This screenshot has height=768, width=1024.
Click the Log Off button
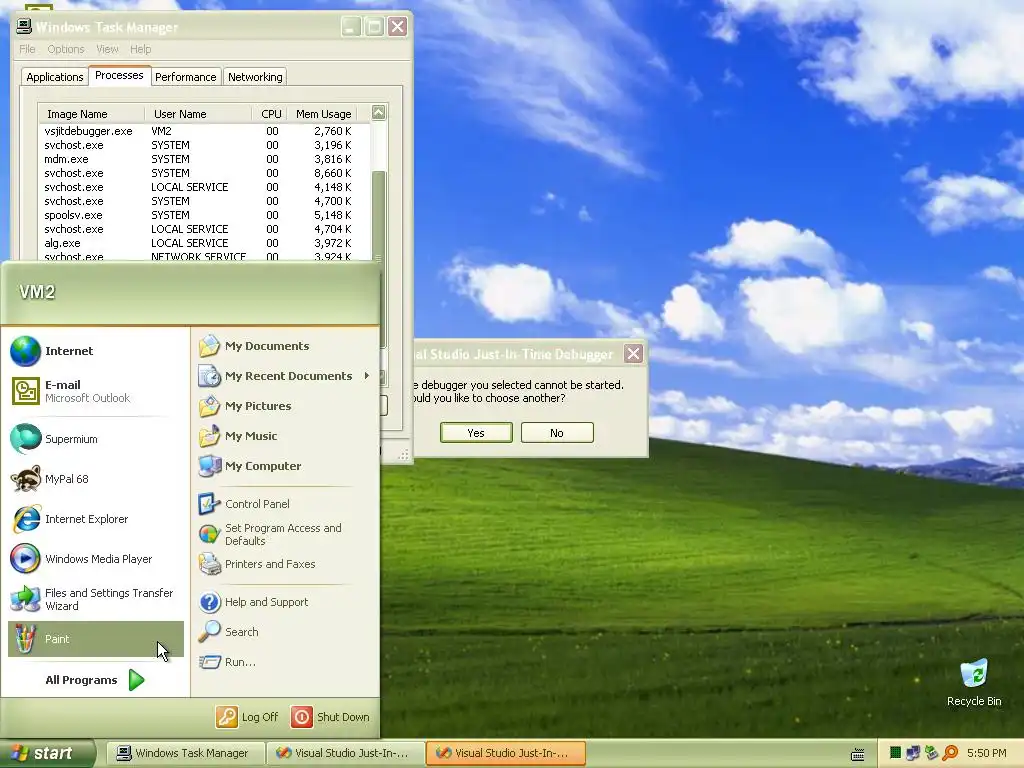(x=248, y=717)
